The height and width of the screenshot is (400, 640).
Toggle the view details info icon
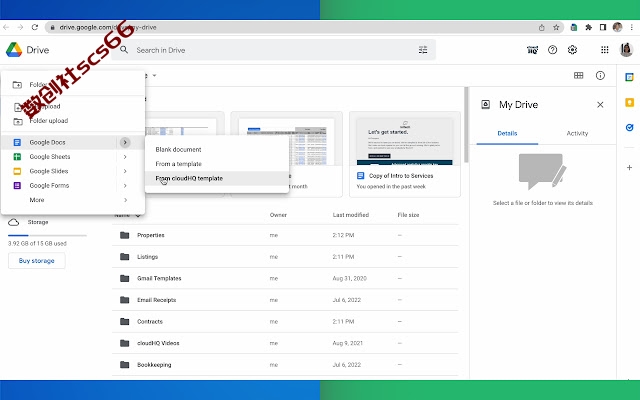pyautogui.click(x=600, y=76)
